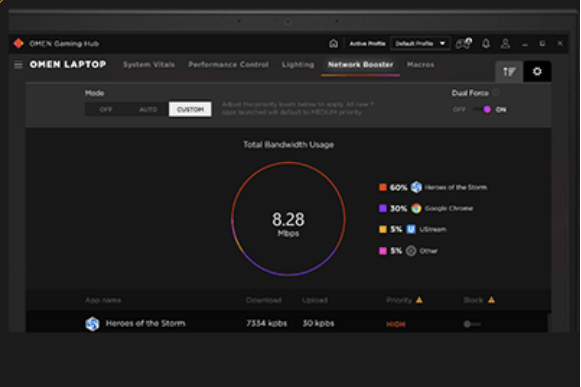Viewport: 581px width, 387px height.
Task: Click the yellow UStream 5% swatch
Action: click(383, 229)
